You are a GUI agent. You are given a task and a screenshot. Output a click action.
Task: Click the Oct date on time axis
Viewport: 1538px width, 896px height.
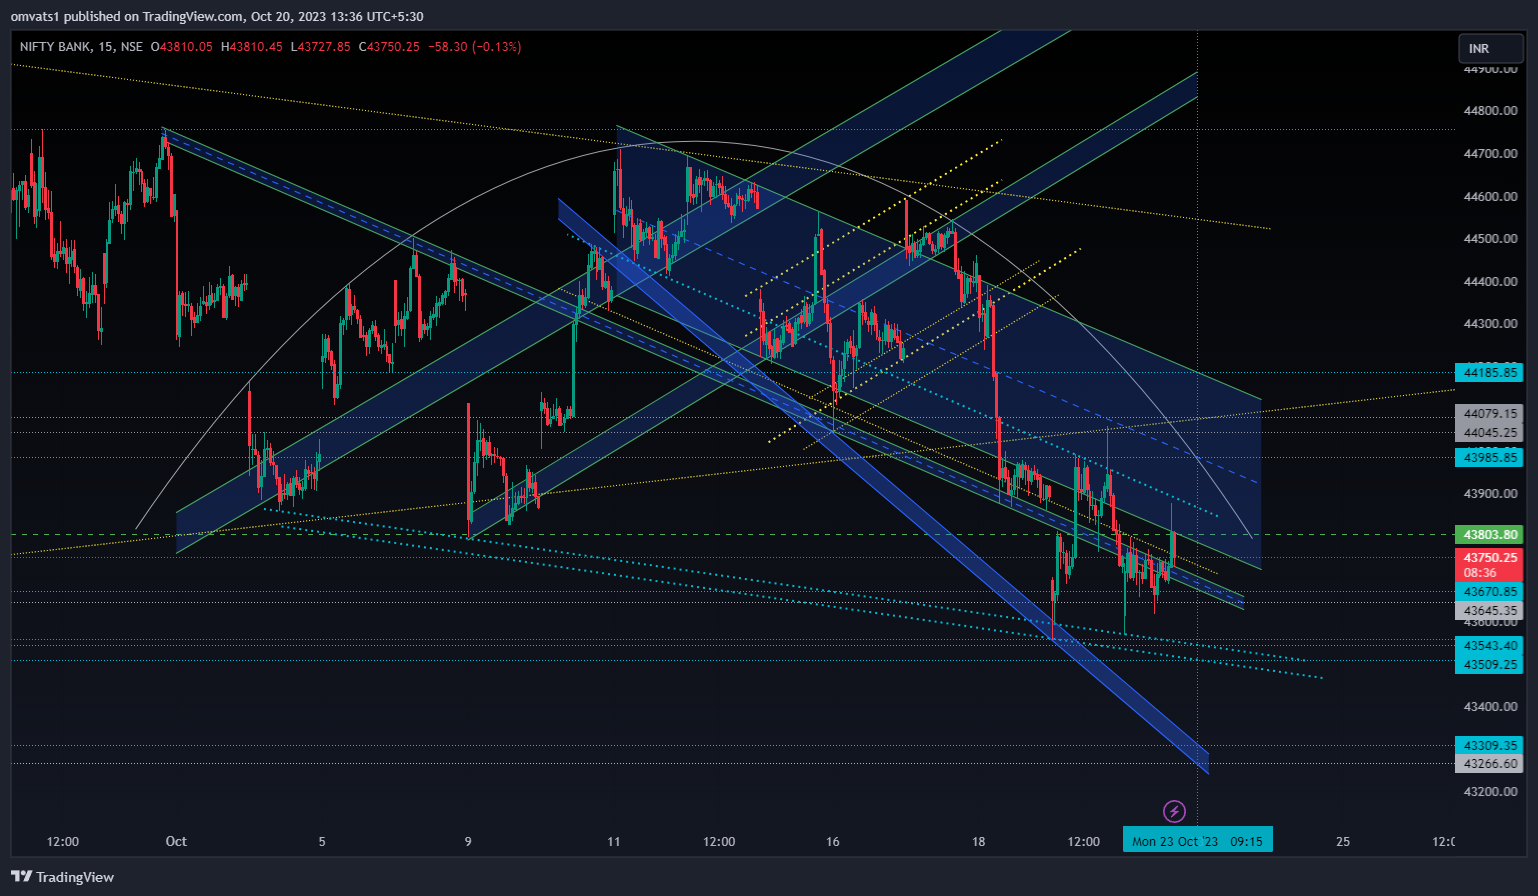pos(176,841)
